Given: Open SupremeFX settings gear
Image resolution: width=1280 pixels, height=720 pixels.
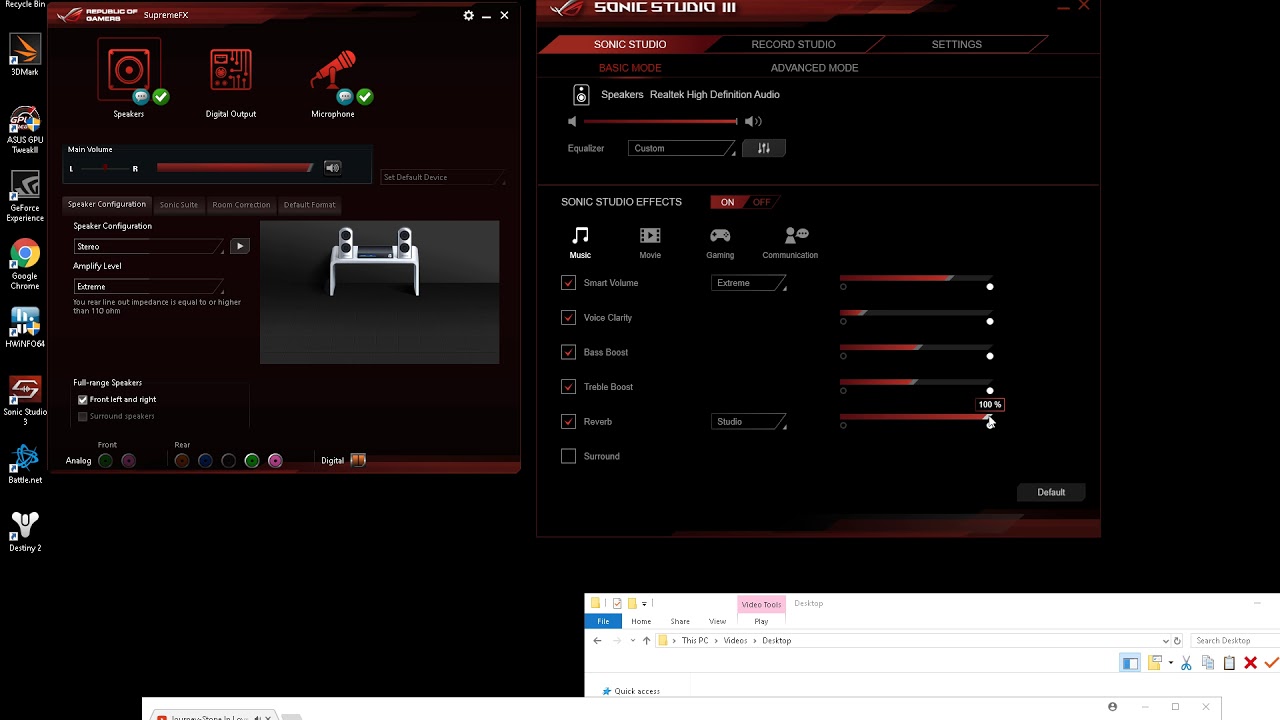Looking at the screenshot, I should 468,15.
